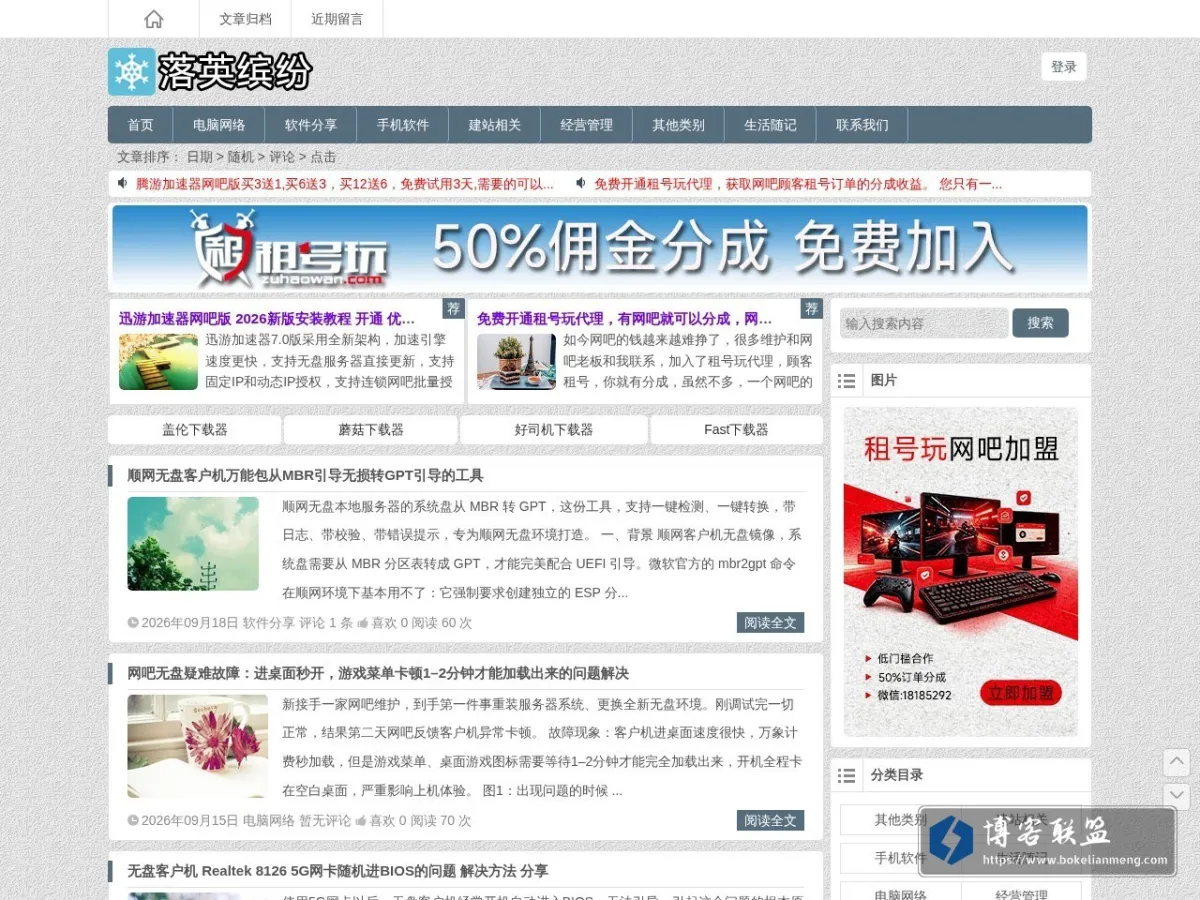1200x900 pixels.
Task: Open the 经营管理 nav item
Action: [x=587, y=125]
